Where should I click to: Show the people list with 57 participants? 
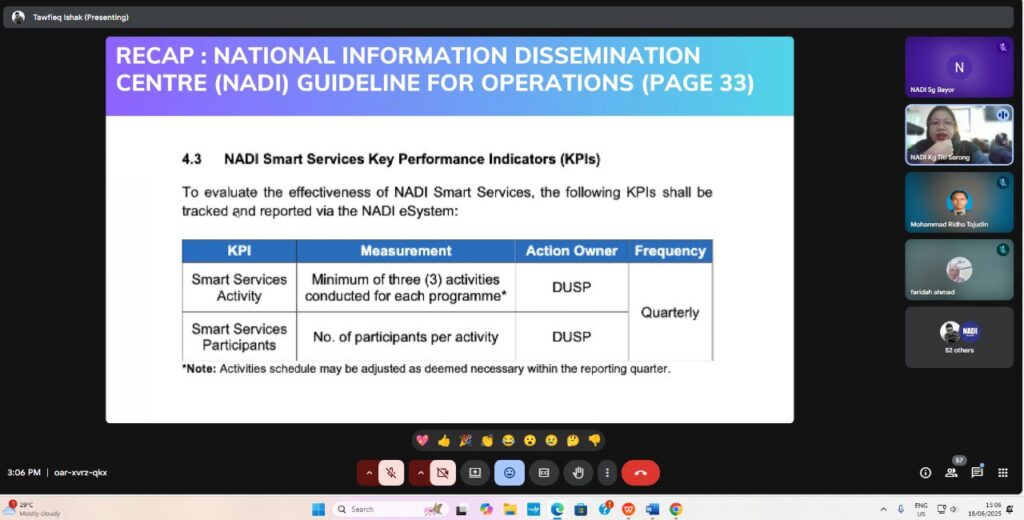click(x=951, y=472)
